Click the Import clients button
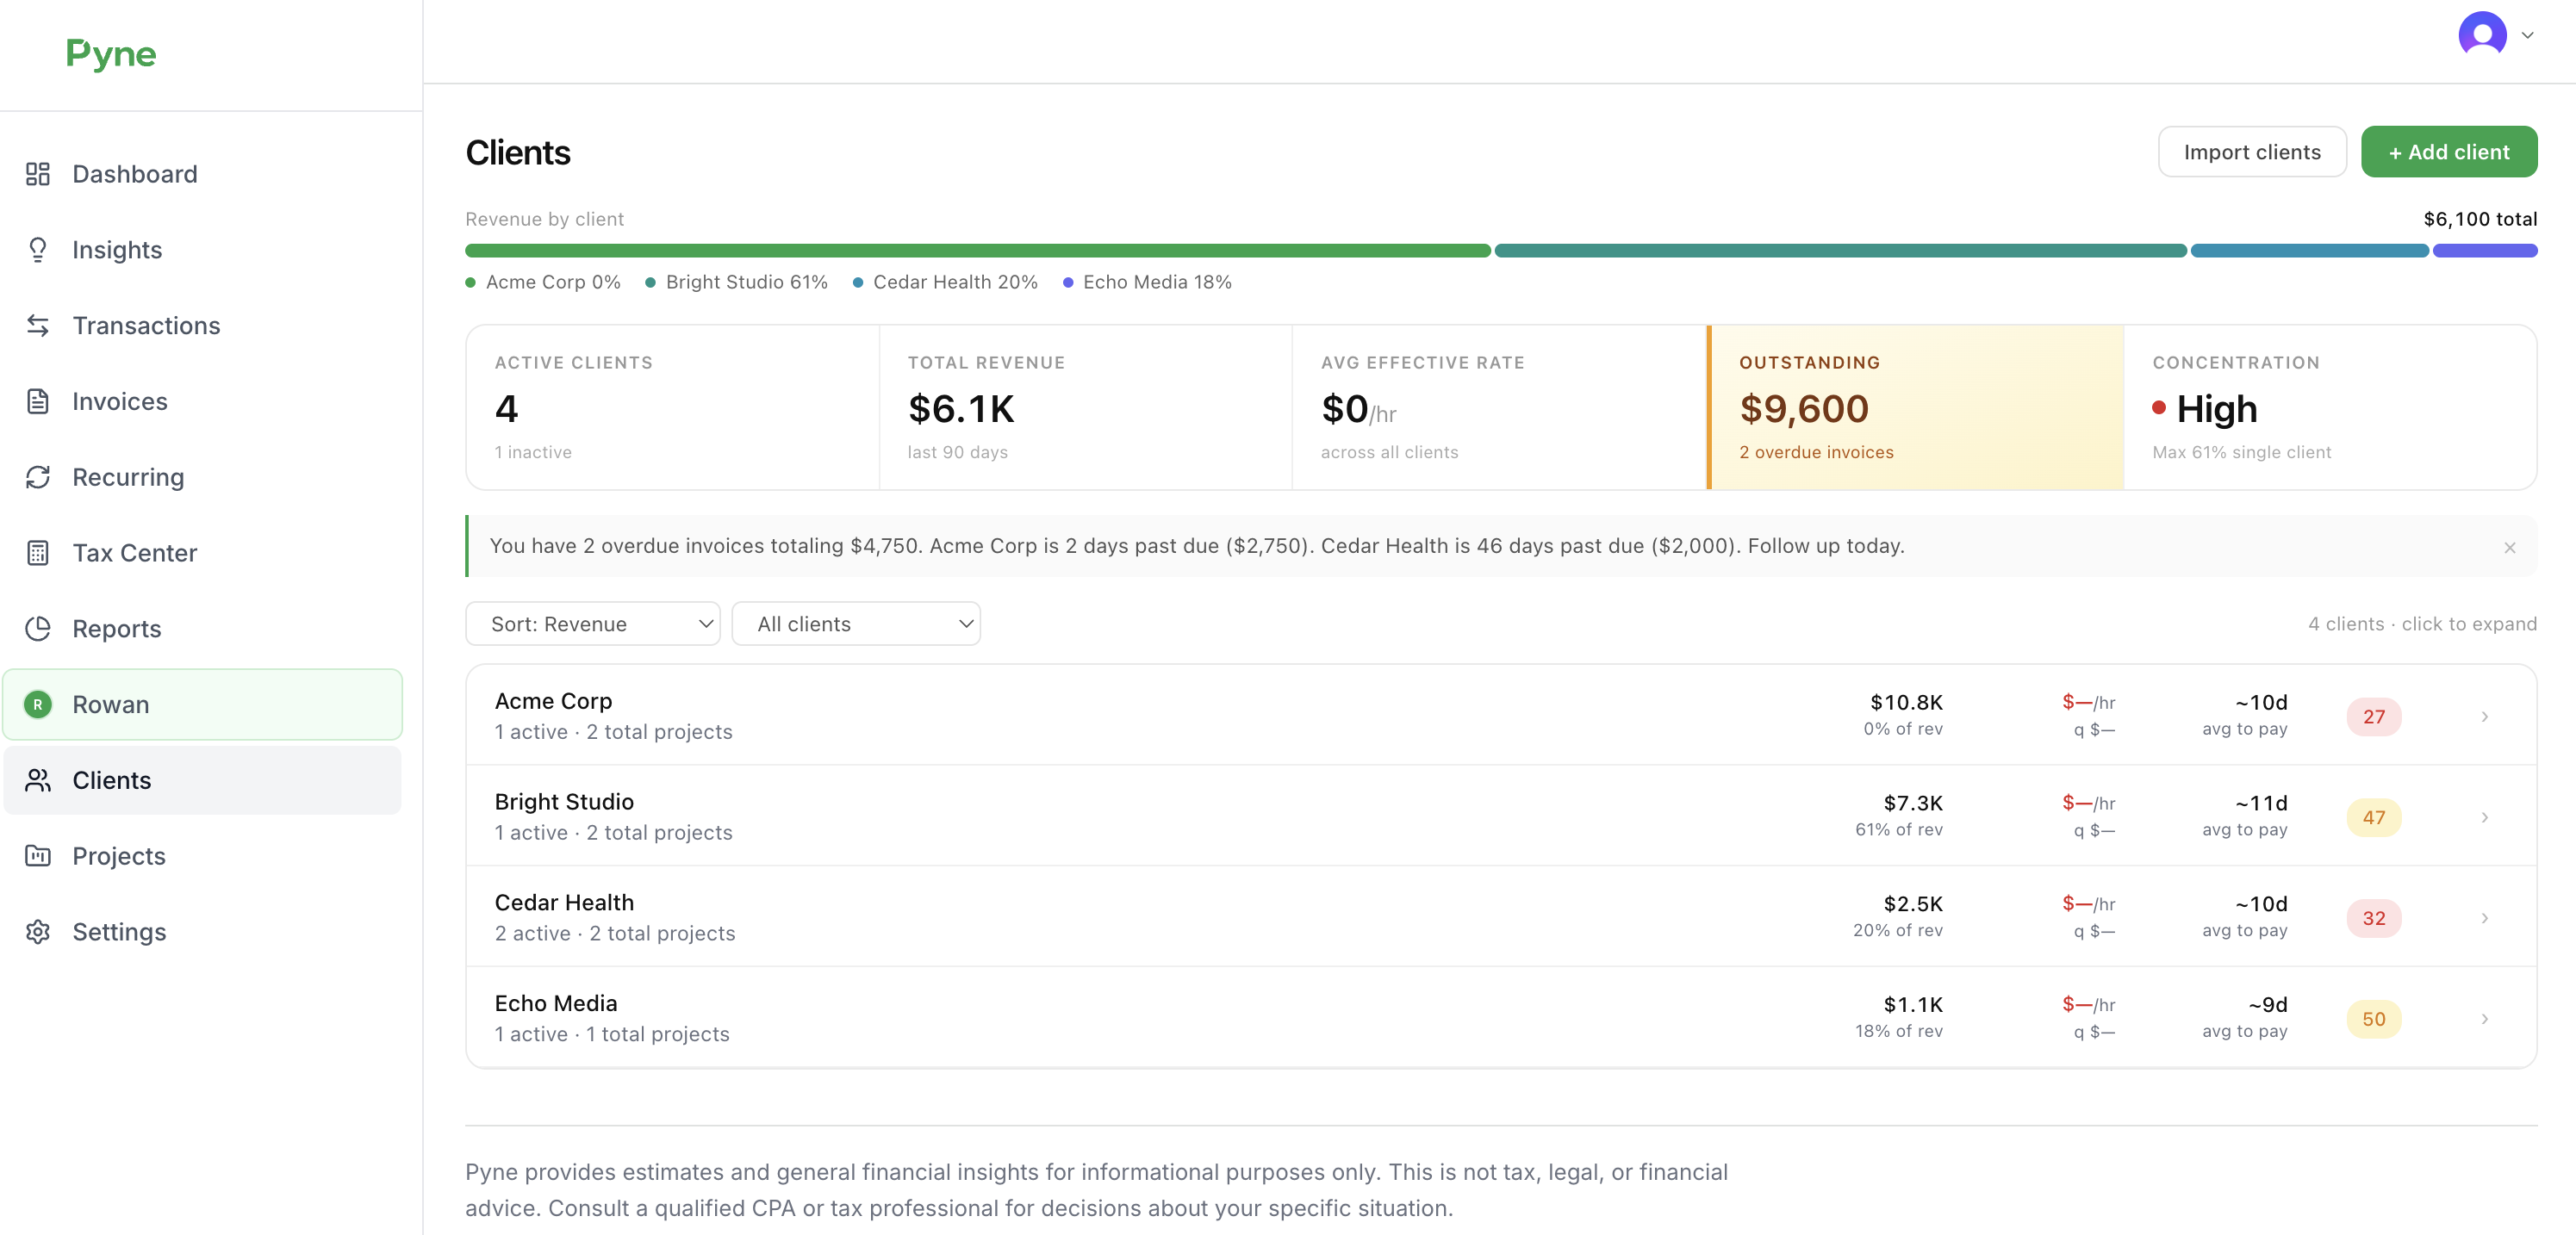Viewport: 2576px width, 1235px height. pyautogui.click(x=2251, y=152)
